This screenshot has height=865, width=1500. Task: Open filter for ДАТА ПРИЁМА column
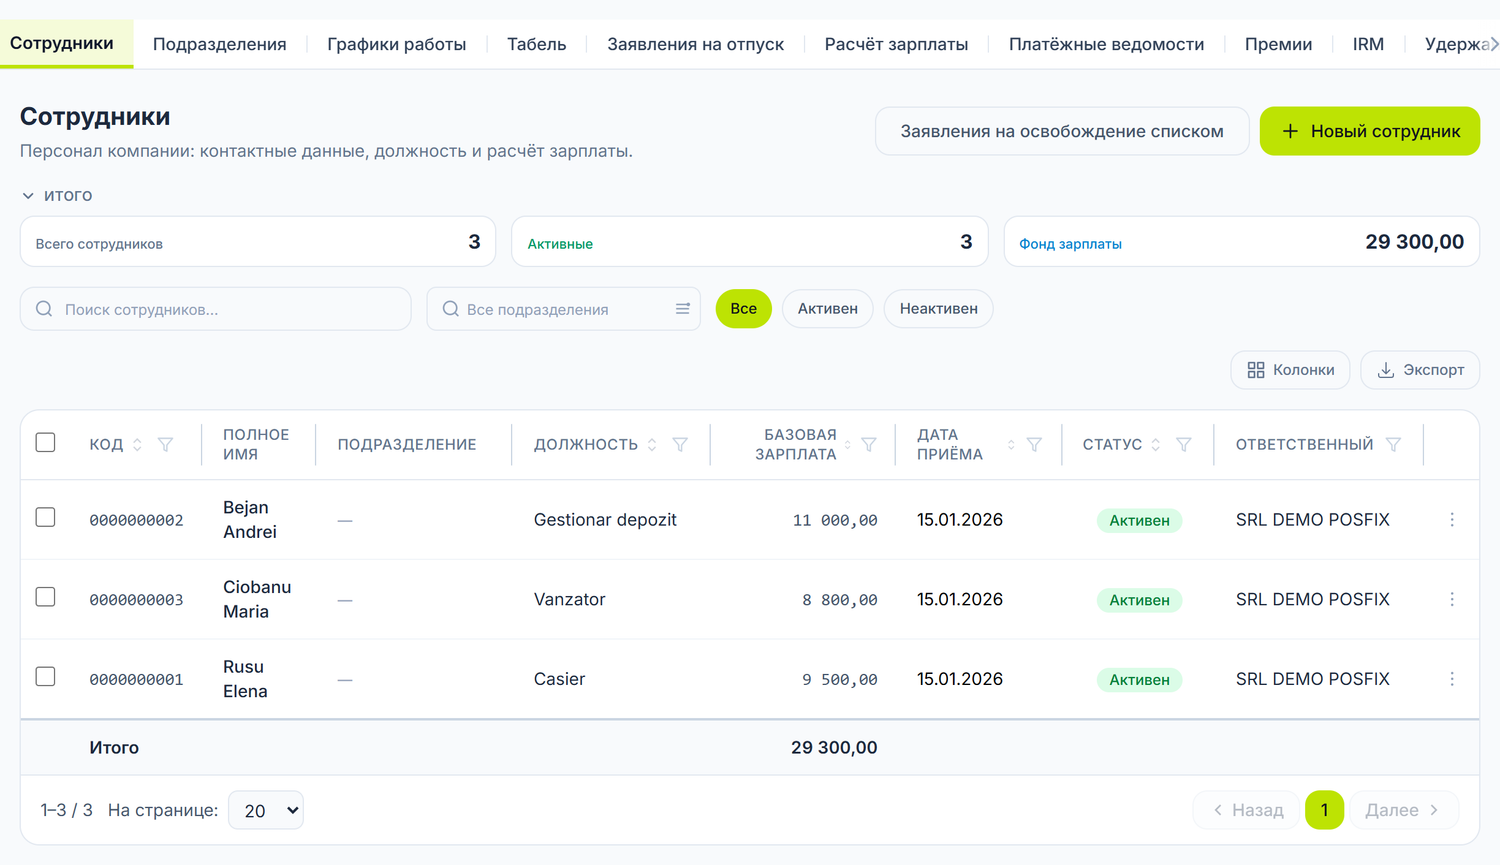coord(1034,444)
